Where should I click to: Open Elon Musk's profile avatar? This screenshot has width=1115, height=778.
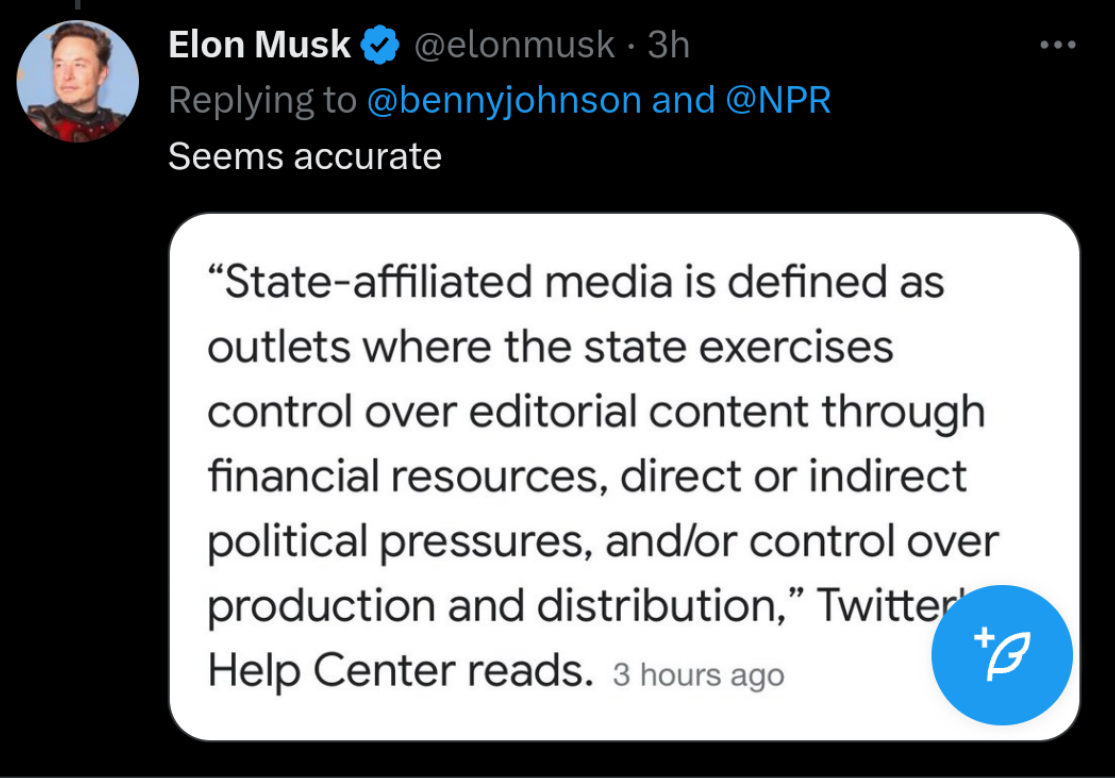point(78,81)
